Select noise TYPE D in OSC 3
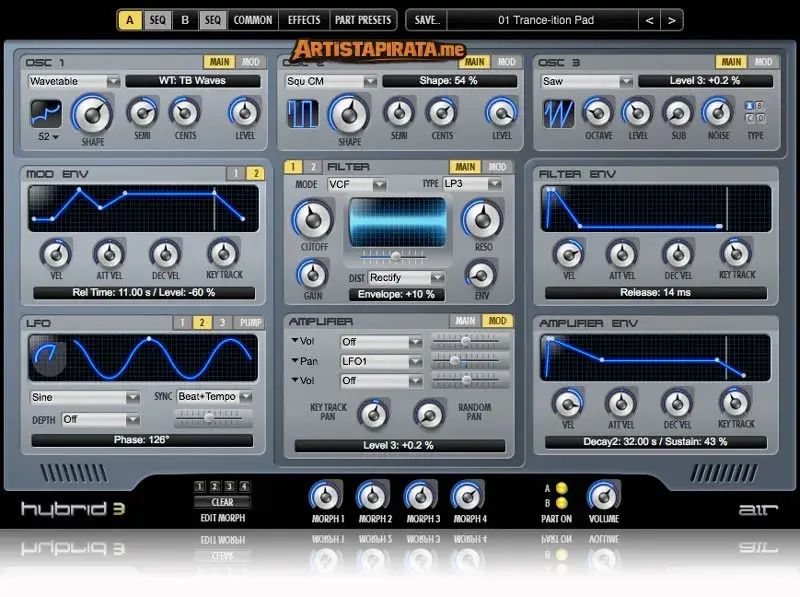The width and height of the screenshot is (800, 597). (760, 118)
